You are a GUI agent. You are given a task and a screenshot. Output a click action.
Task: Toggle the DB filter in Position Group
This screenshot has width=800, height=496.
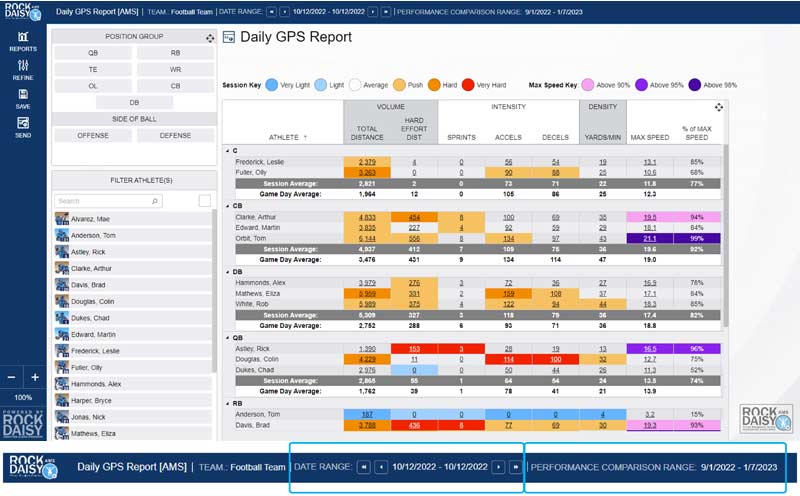coord(134,102)
